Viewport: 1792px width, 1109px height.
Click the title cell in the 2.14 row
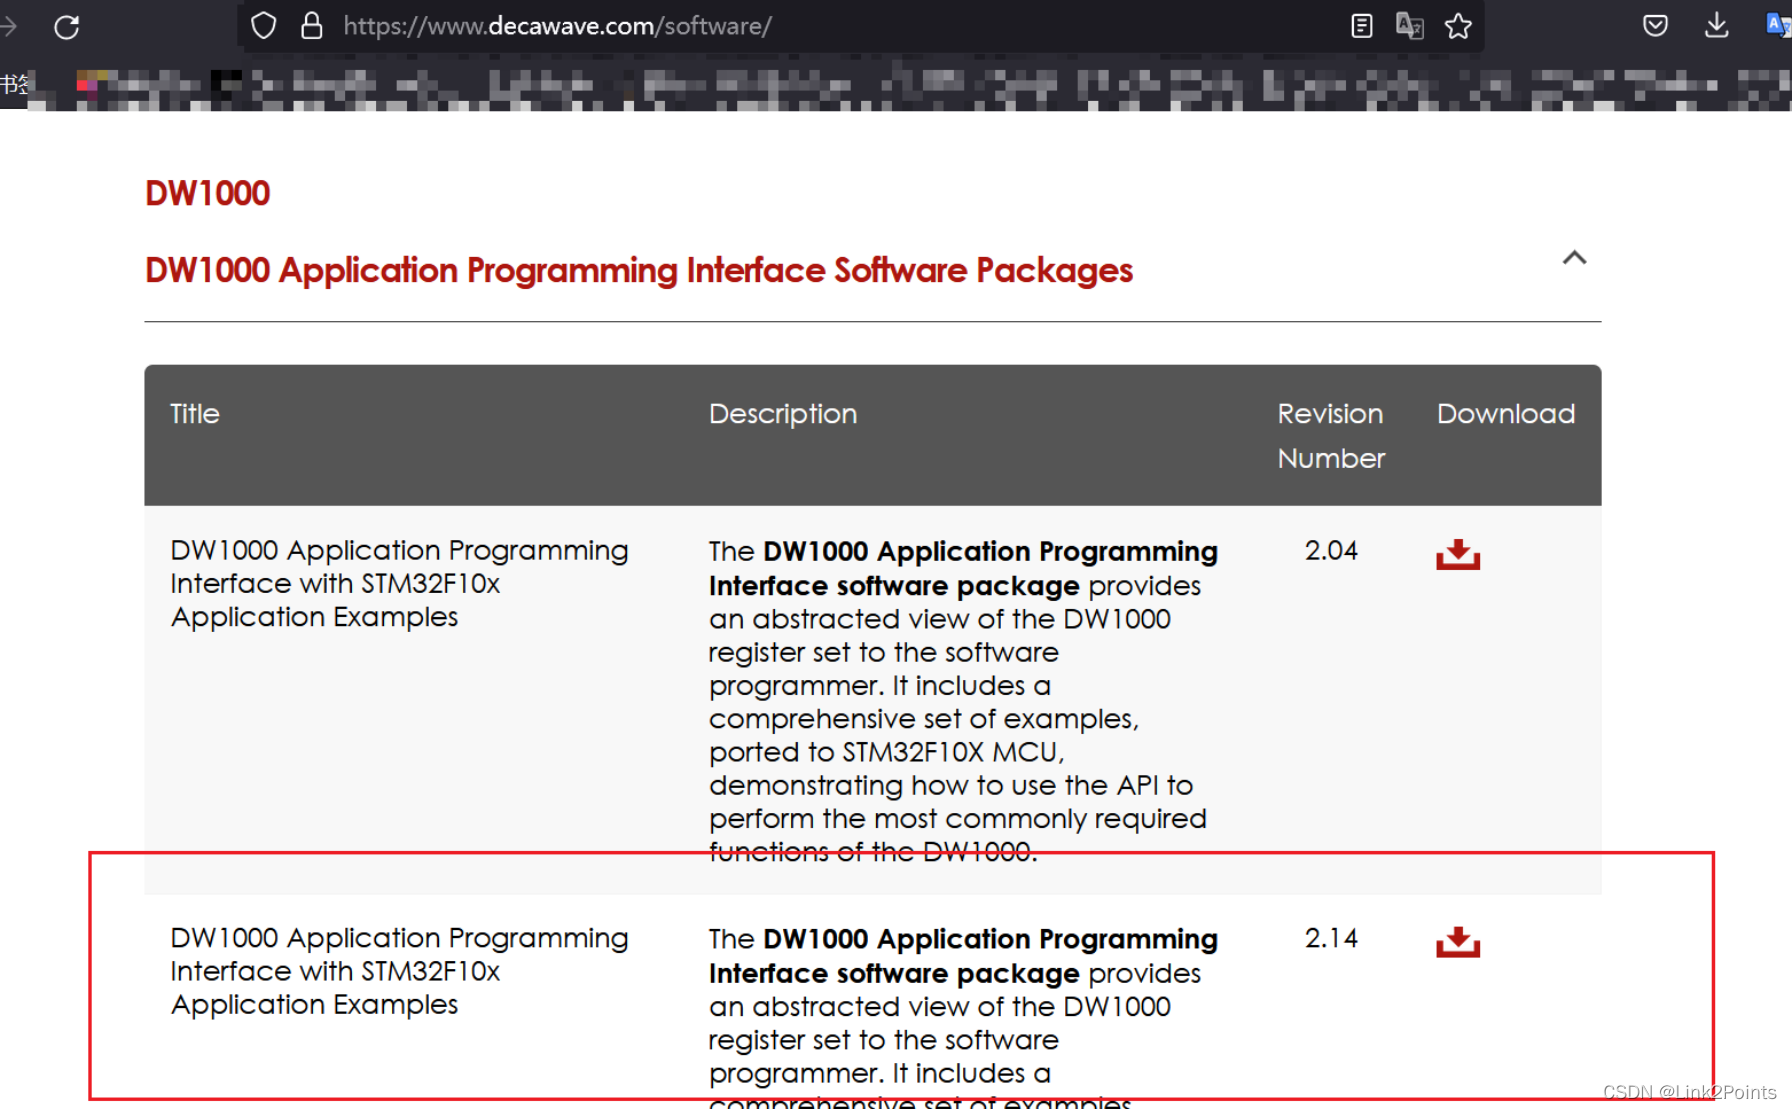coord(399,972)
